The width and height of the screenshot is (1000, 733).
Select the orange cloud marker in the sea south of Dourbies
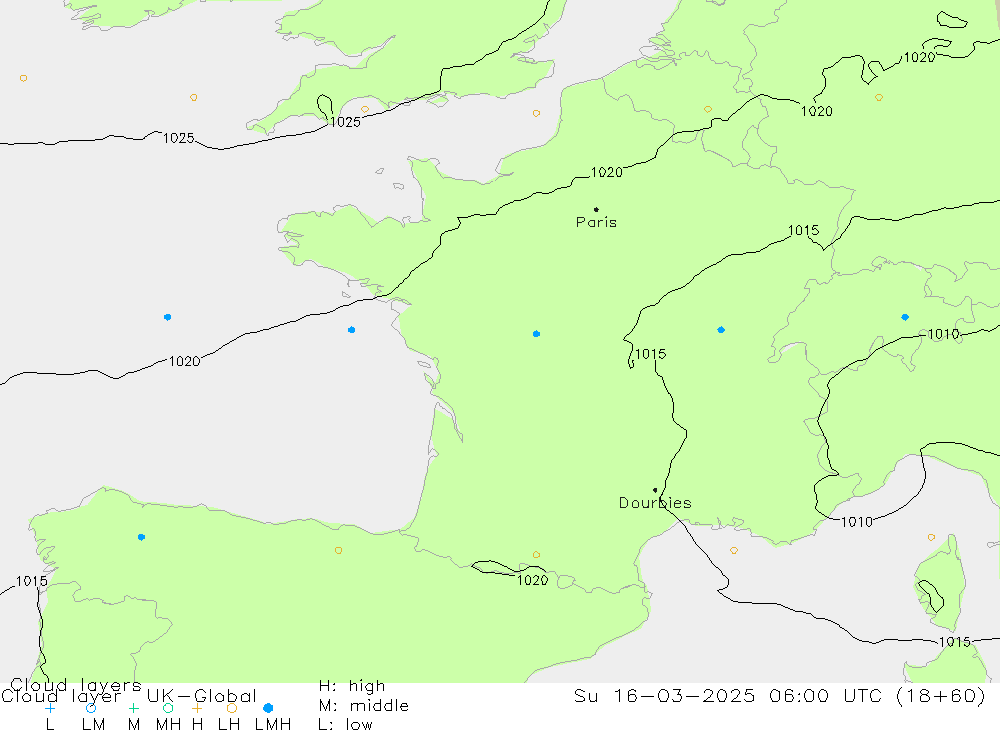click(734, 551)
